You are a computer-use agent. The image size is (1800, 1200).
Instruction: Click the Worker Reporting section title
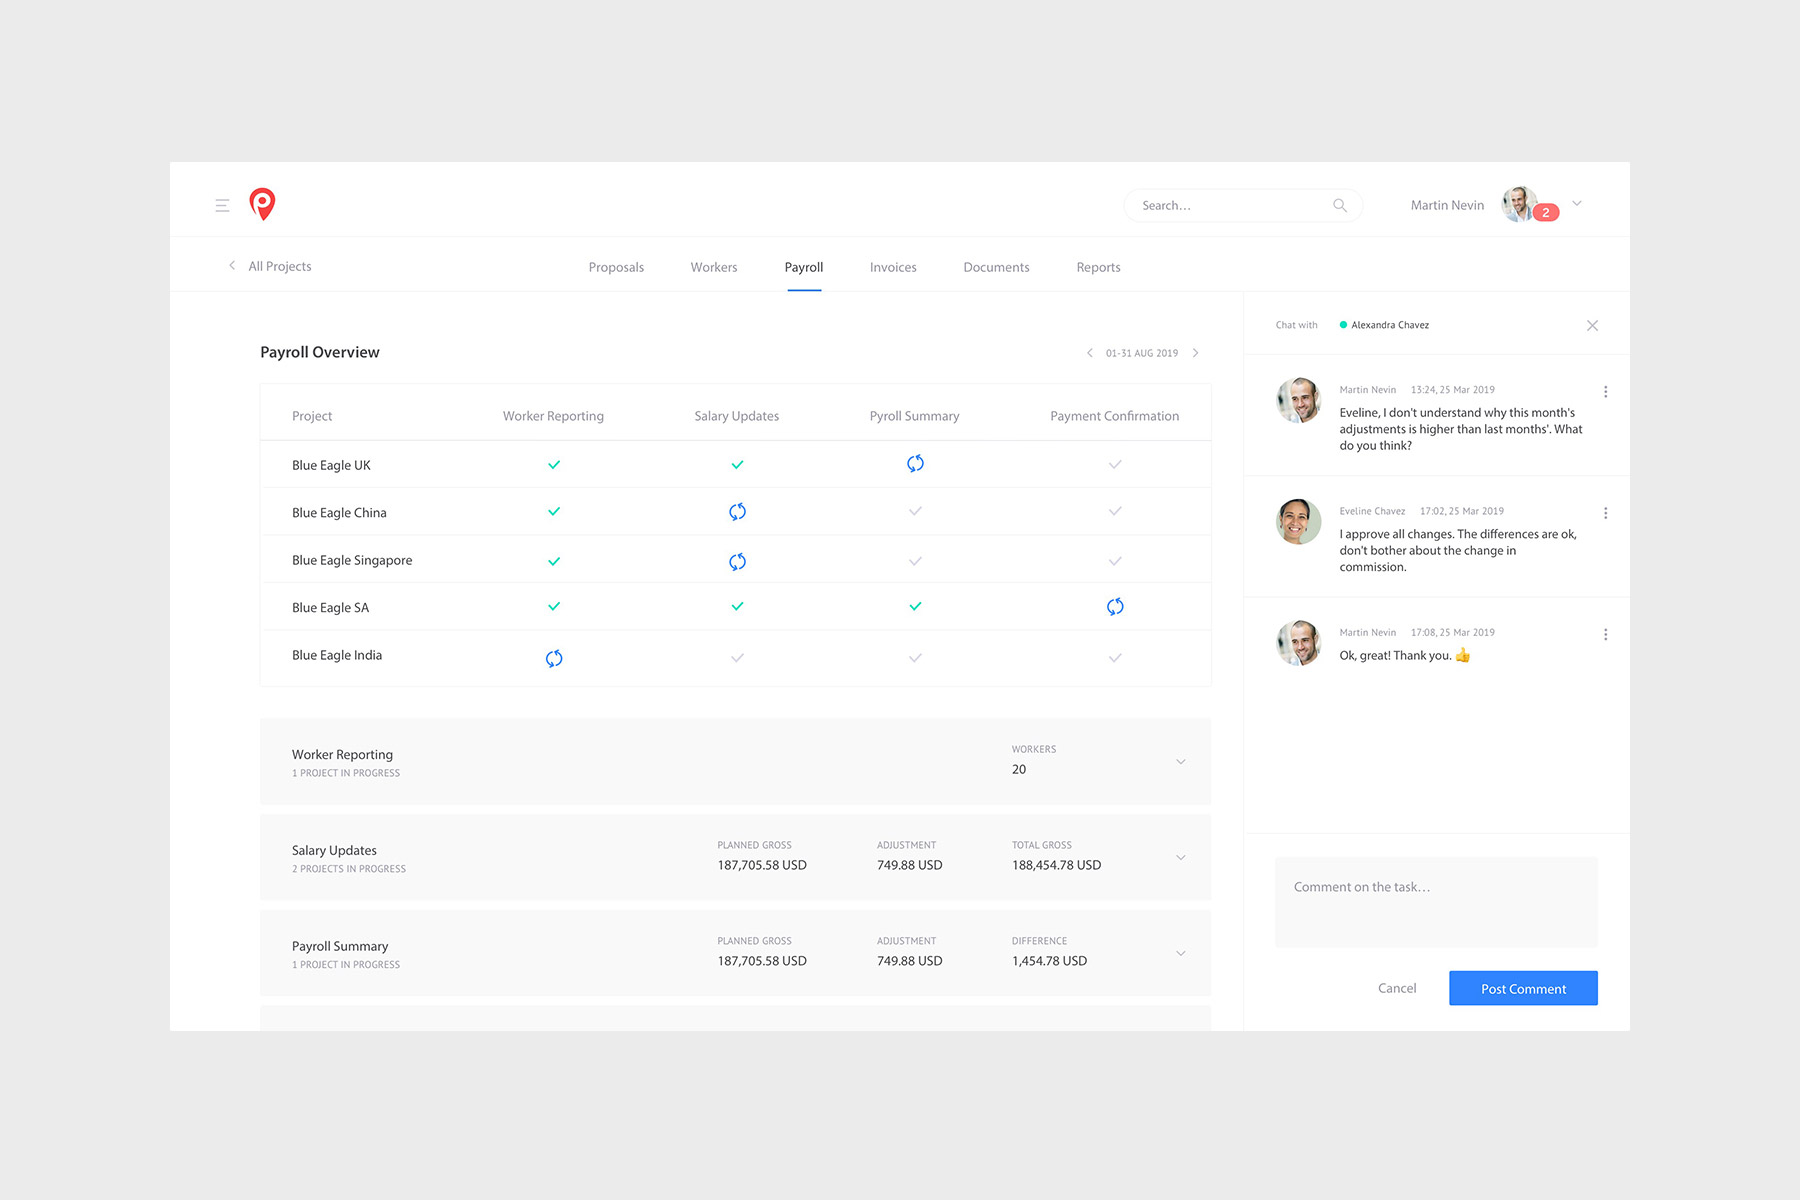342,755
